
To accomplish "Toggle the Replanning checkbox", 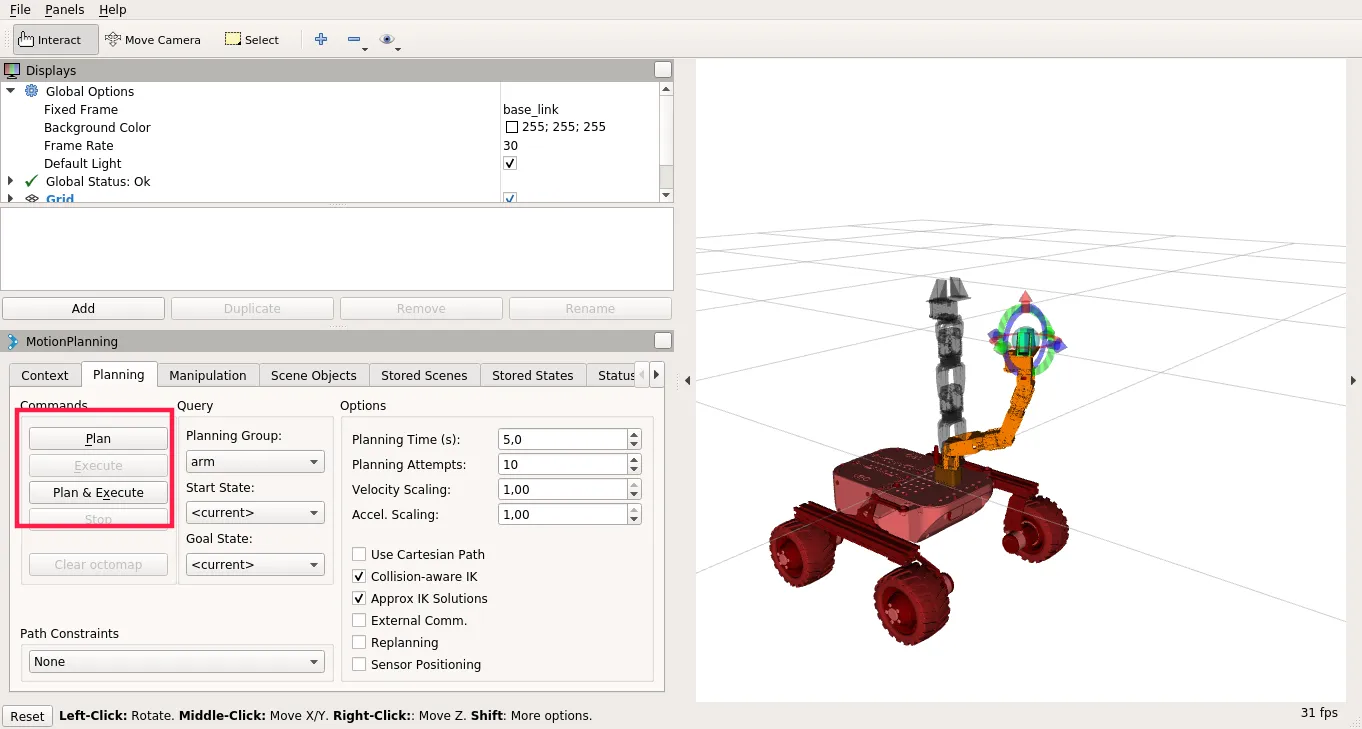I will click(359, 643).
